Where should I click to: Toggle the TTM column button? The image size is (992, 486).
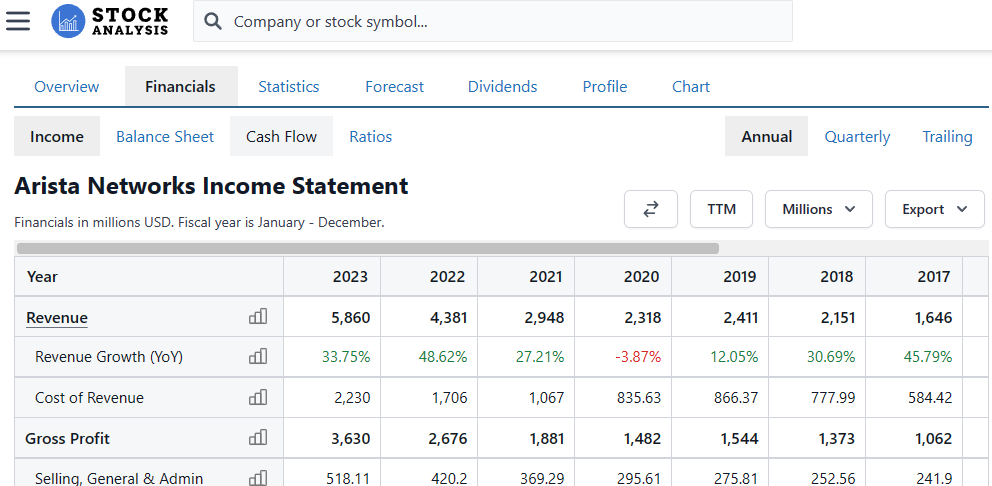pyautogui.click(x=721, y=209)
